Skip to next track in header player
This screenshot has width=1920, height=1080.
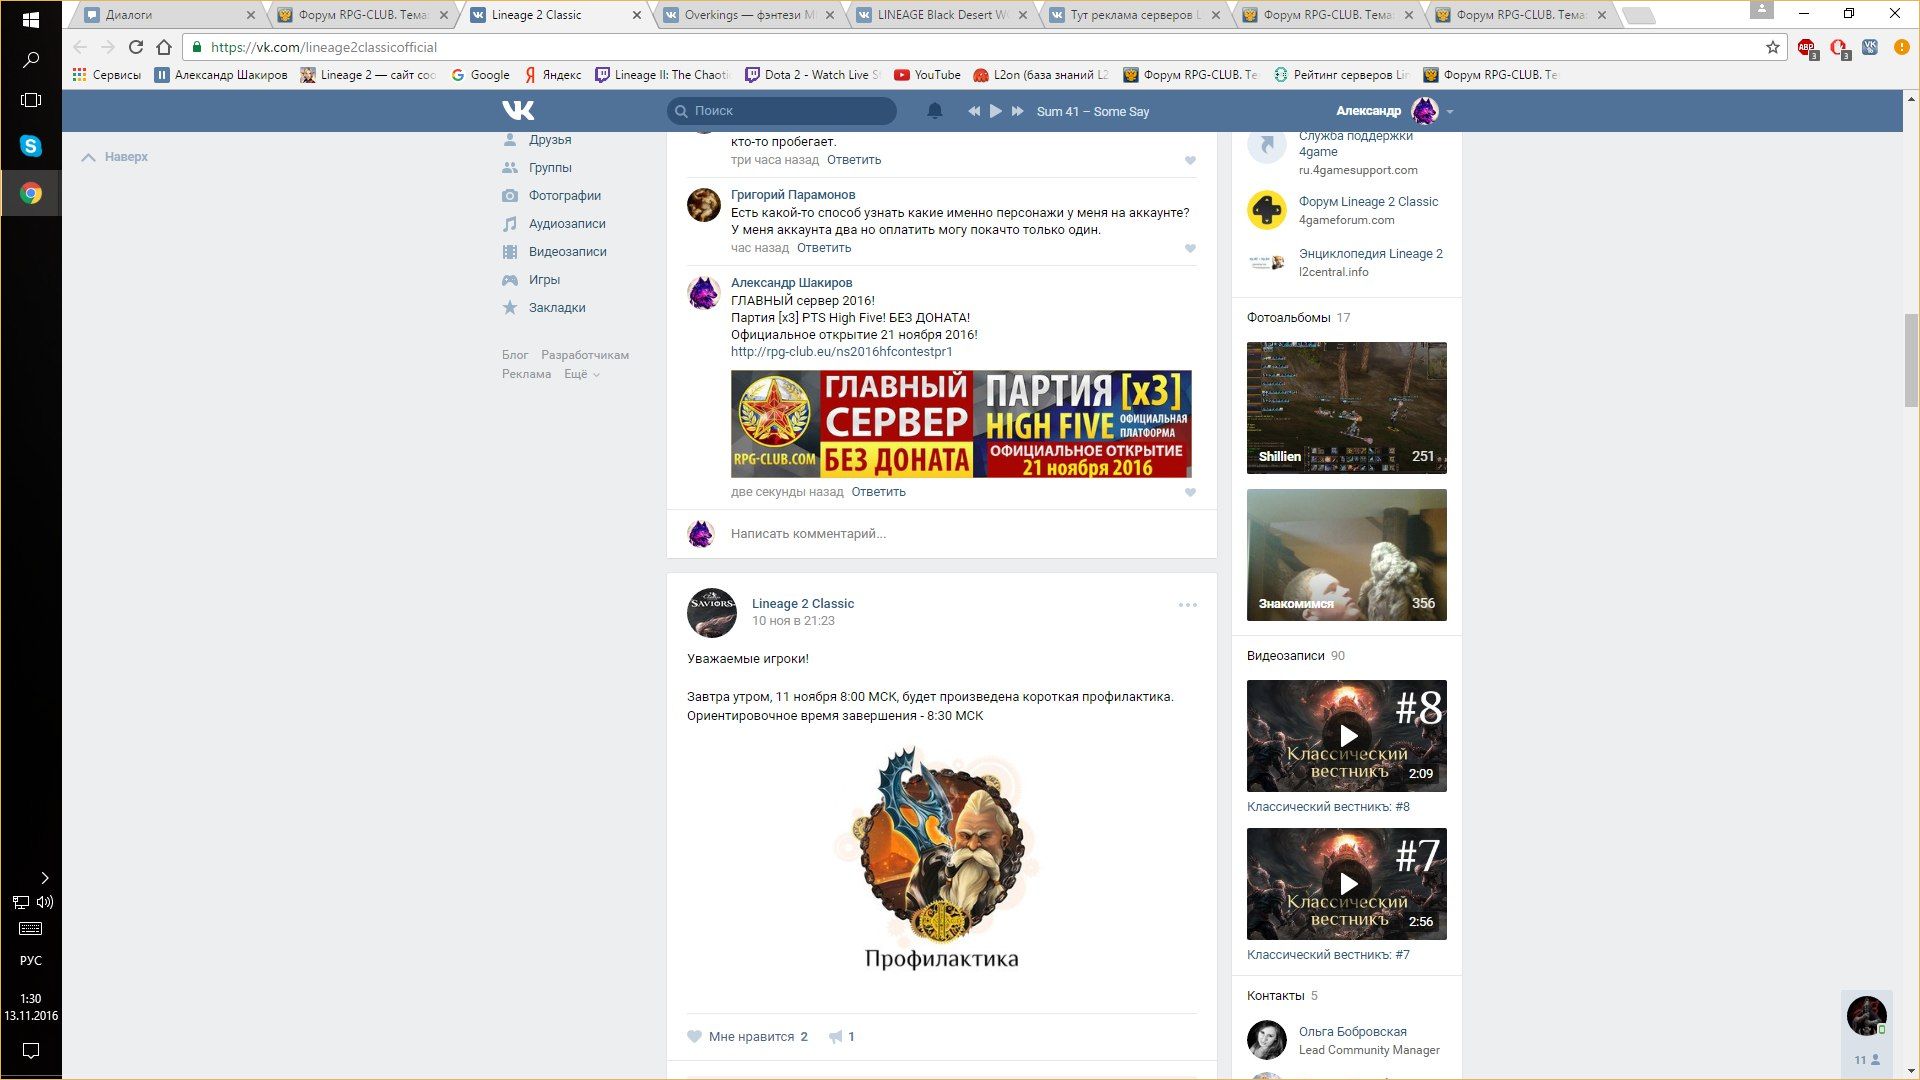tap(1017, 111)
